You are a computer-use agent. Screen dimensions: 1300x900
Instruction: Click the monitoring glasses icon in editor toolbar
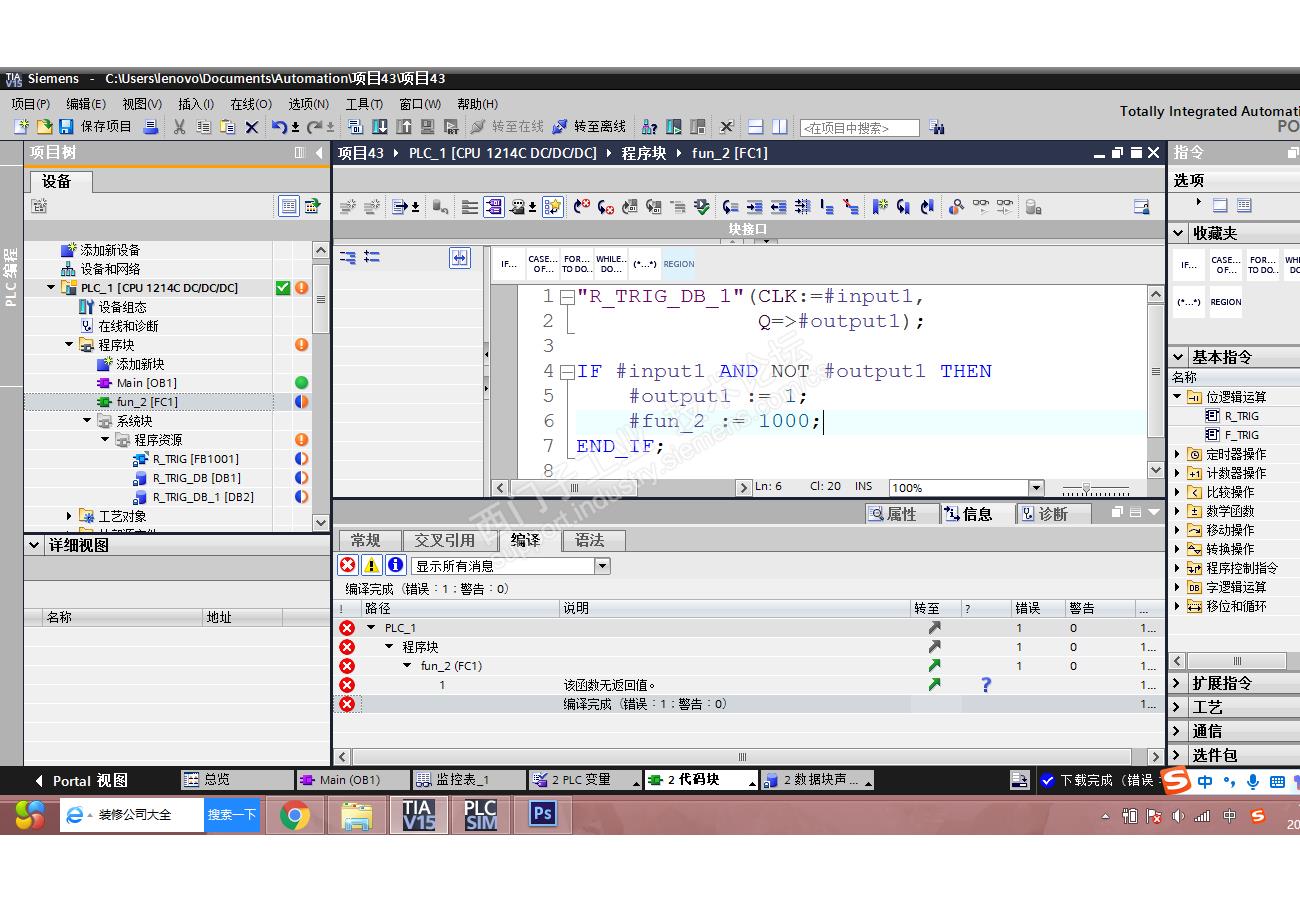coord(981,207)
